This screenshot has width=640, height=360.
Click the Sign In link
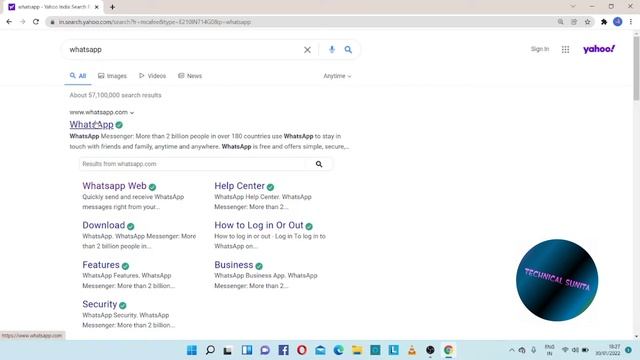[x=540, y=49]
